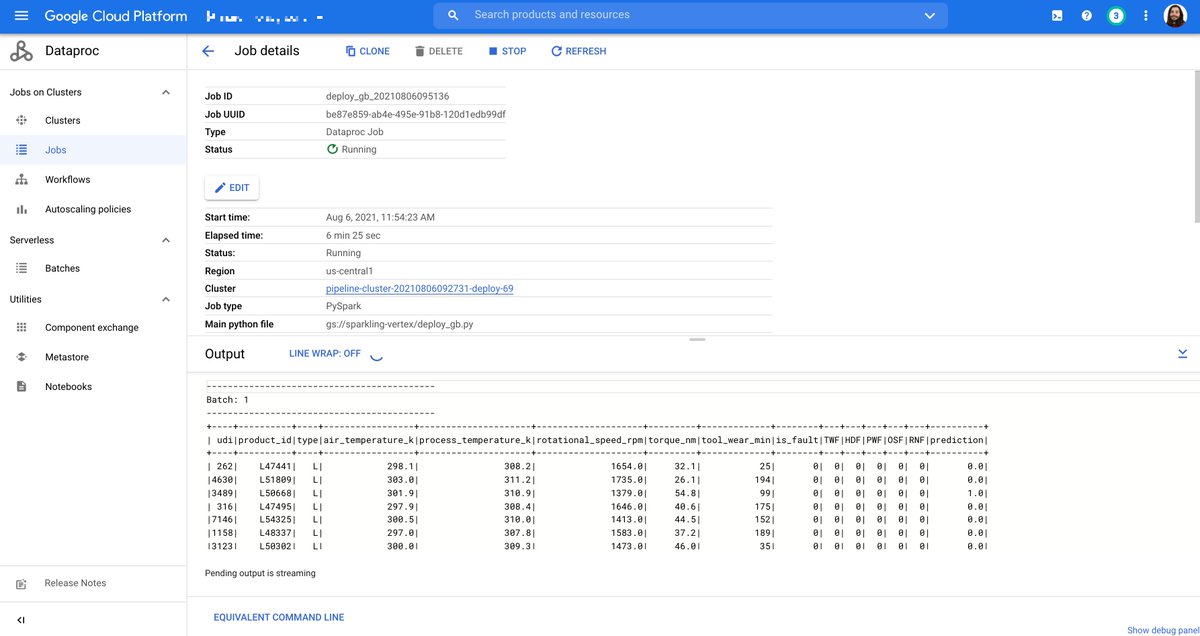Select the start time Aug 6, 2021, 11:54:23 AM

pyautogui.click(x=380, y=218)
